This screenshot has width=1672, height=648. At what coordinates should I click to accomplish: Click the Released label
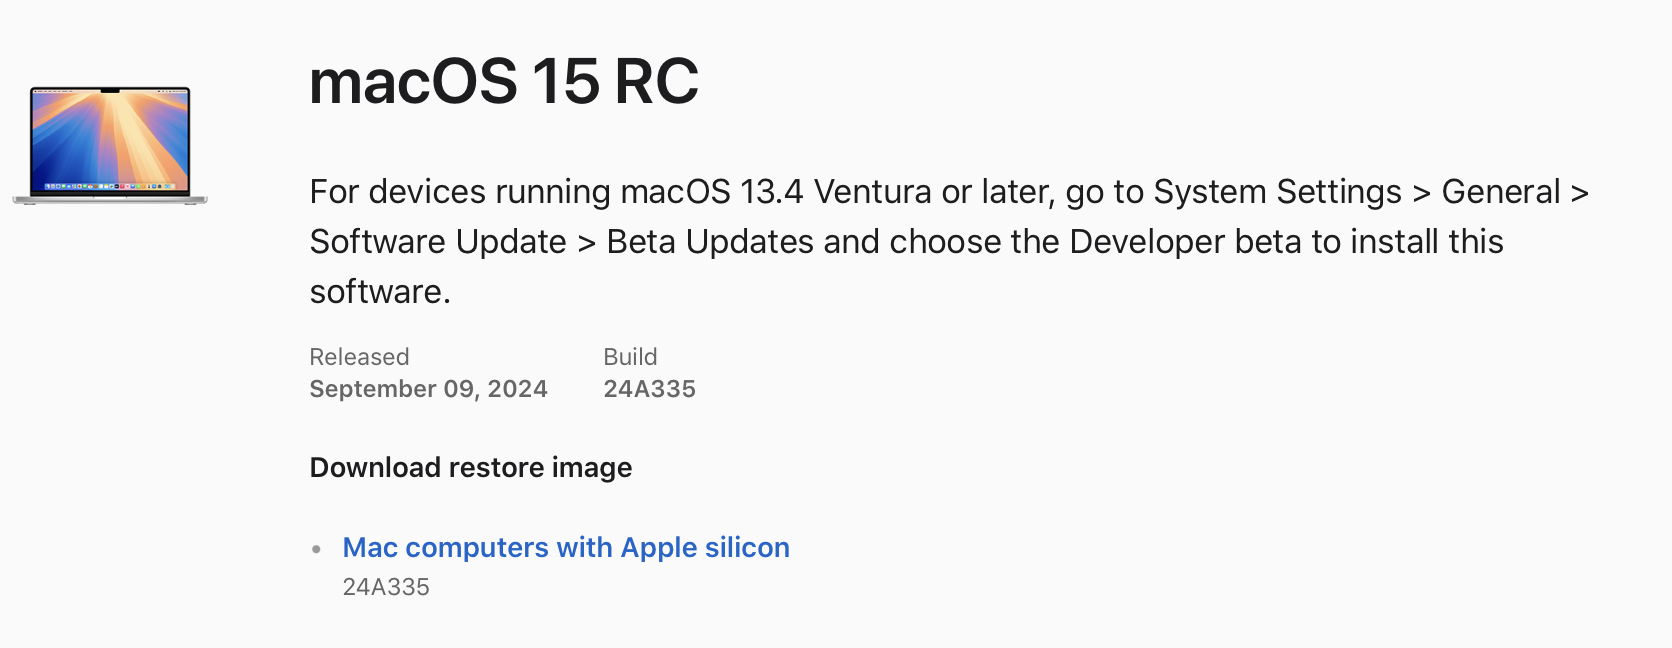[x=359, y=357]
